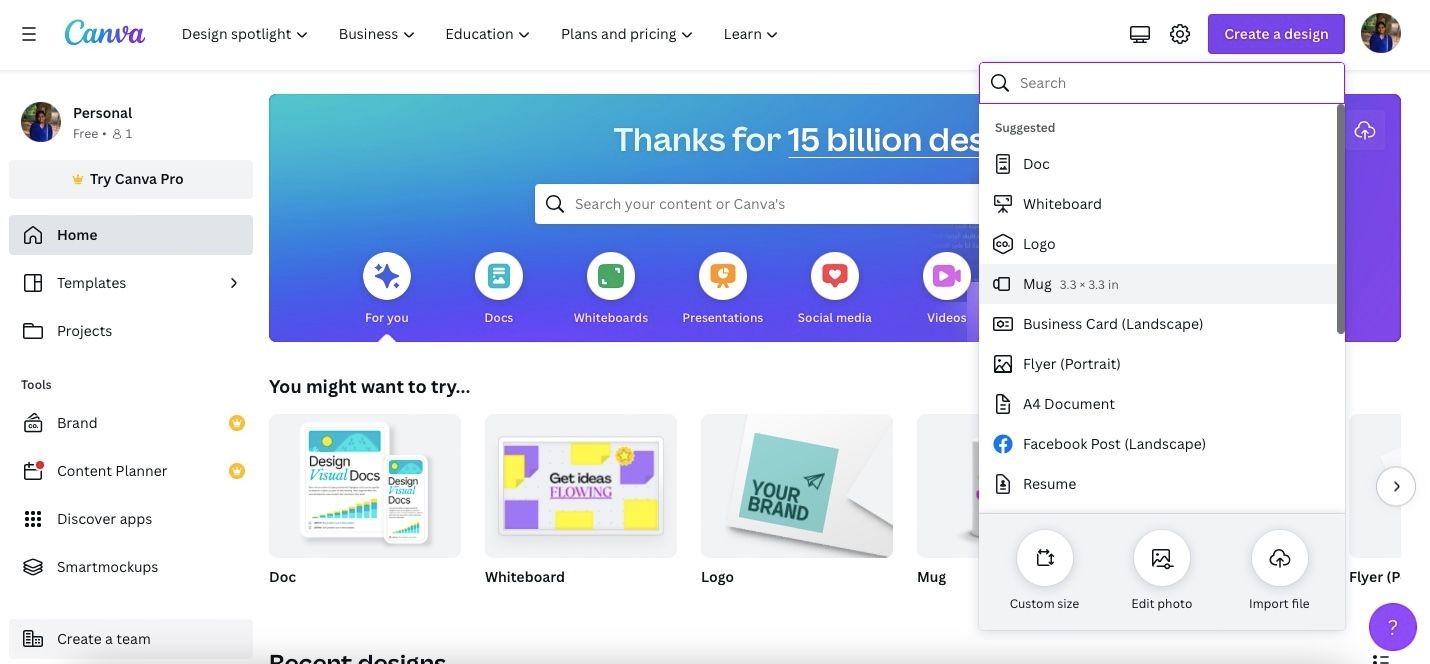Viewport: 1430px width, 664px height.
Task: Expand the Plans and pricing dropdown
Action: 627,34
